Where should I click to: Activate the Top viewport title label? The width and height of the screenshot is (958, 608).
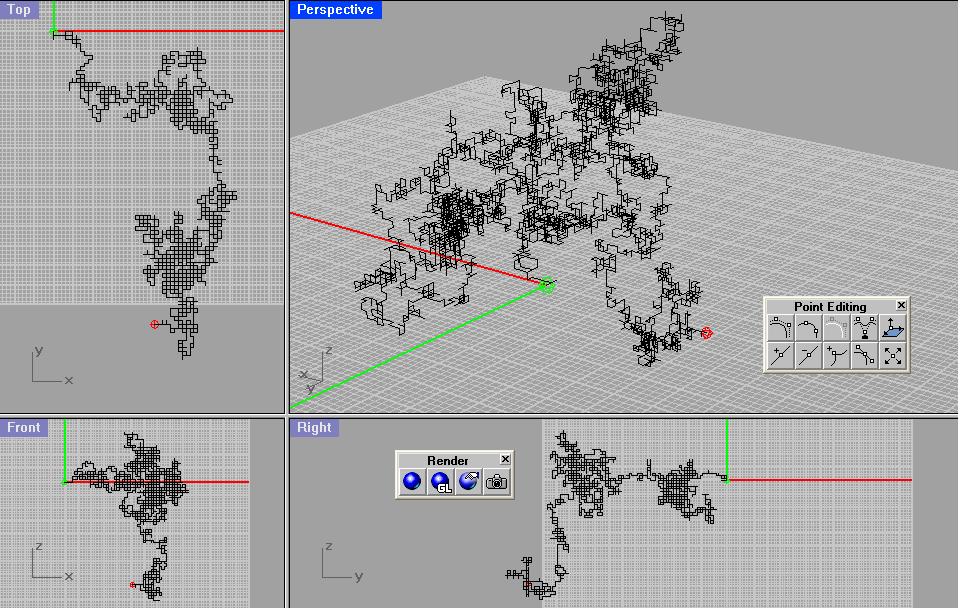pyautogui.click(x=19, y=10)
